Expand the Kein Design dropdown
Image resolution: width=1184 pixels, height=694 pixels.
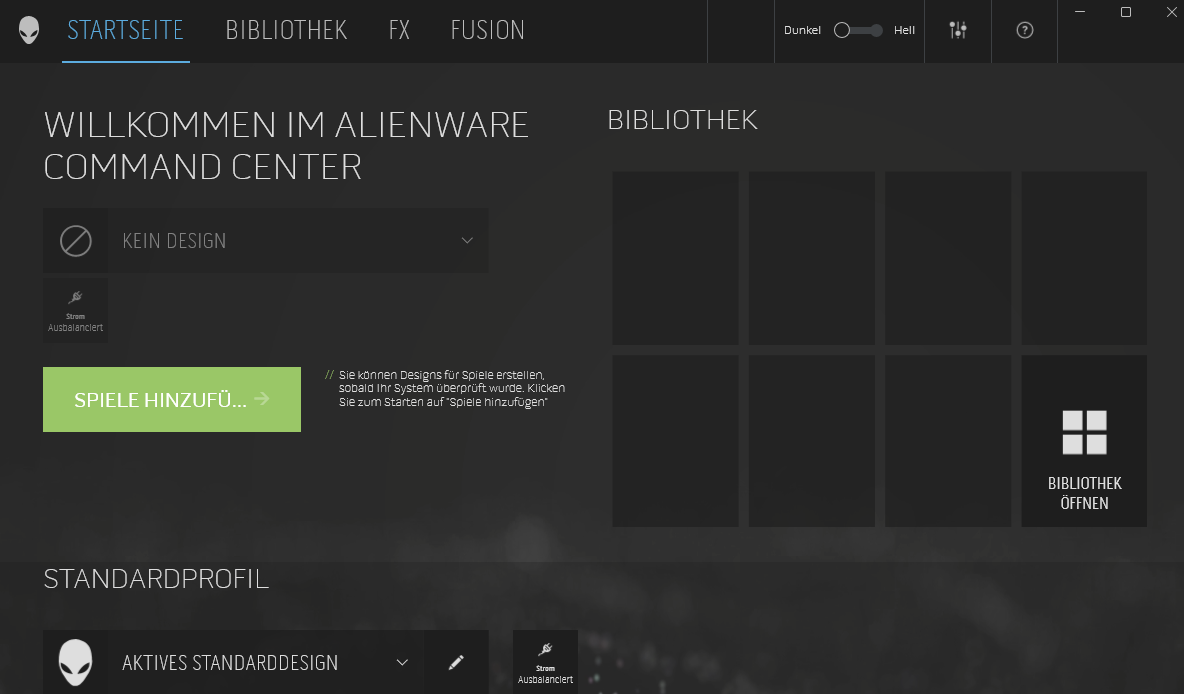pyautogui.click(x=467, y=241)
